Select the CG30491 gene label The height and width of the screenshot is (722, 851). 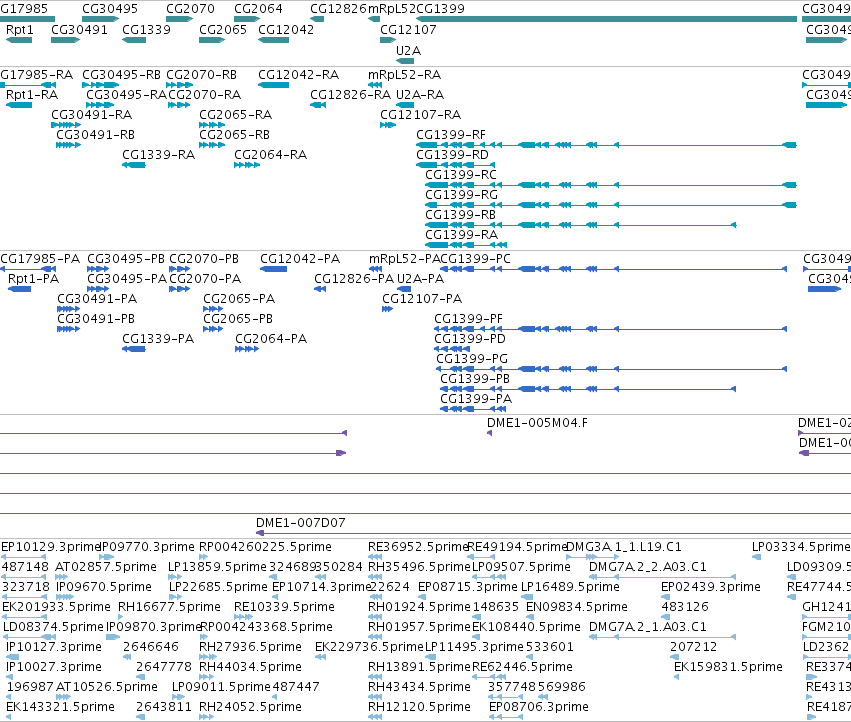pyautogui.click(x=79, y=30)
